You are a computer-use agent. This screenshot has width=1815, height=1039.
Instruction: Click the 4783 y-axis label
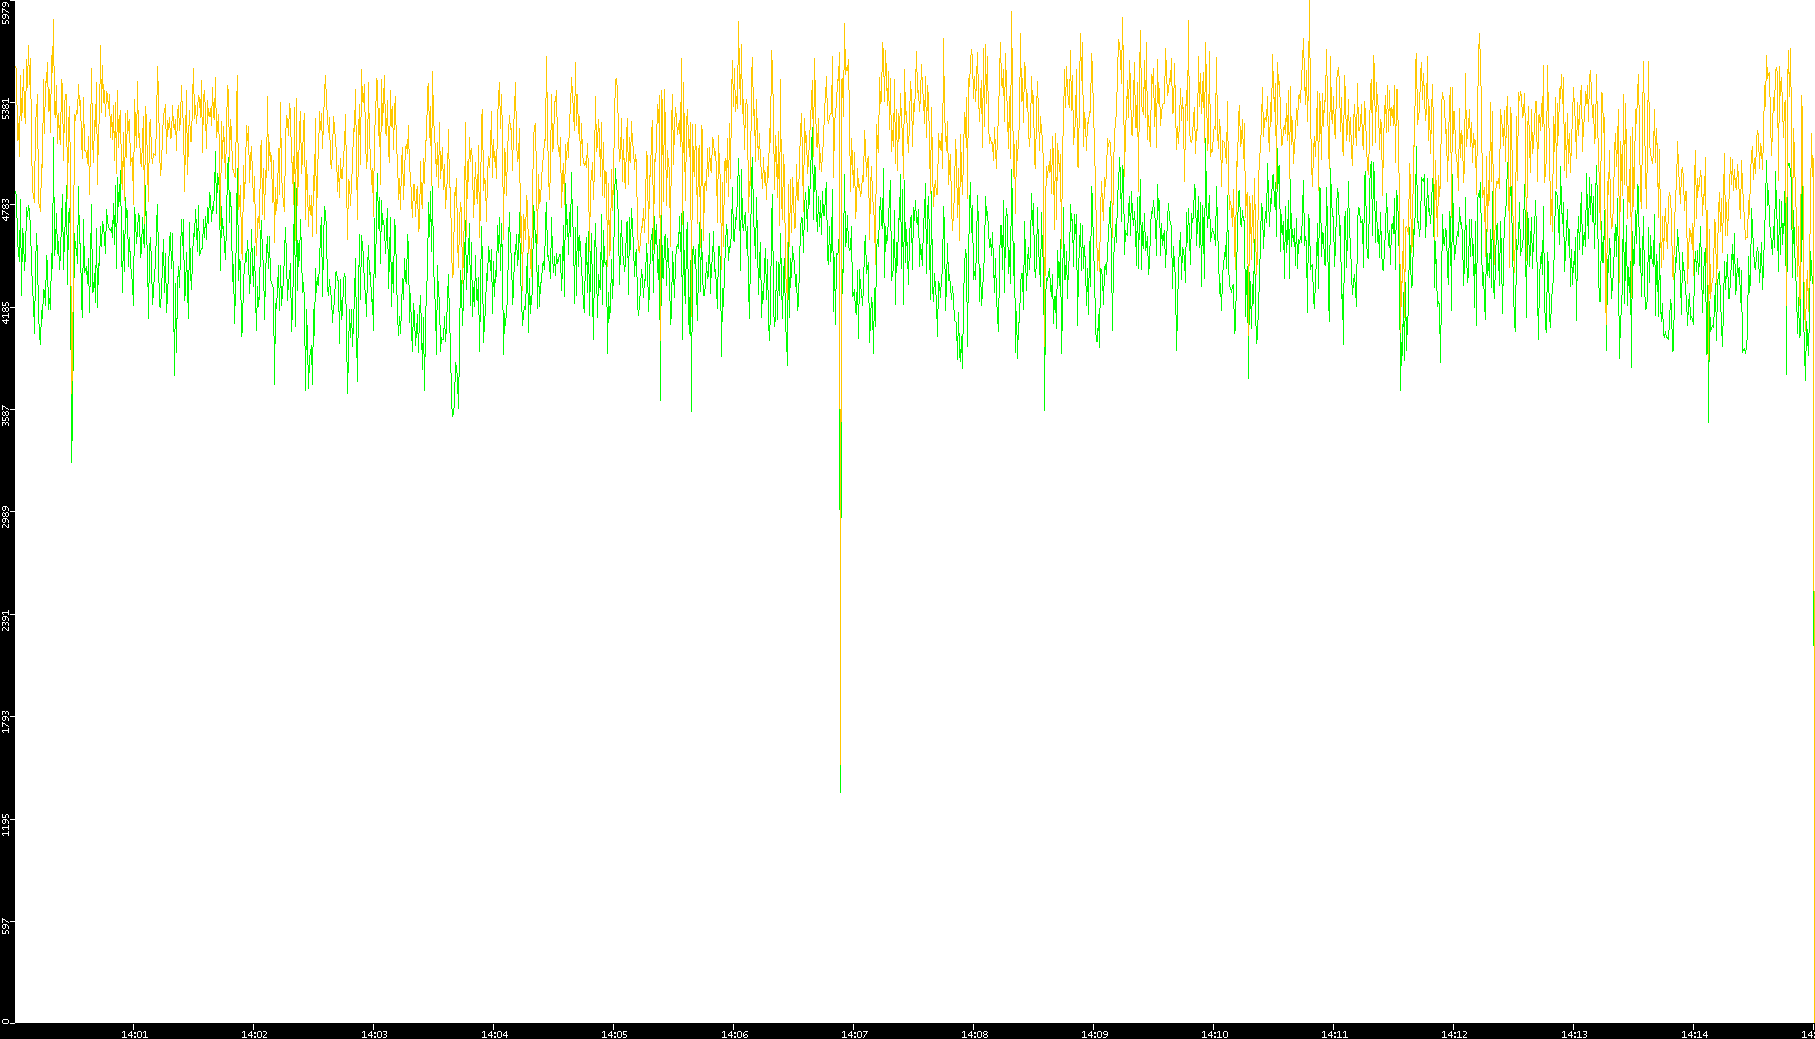7,210
